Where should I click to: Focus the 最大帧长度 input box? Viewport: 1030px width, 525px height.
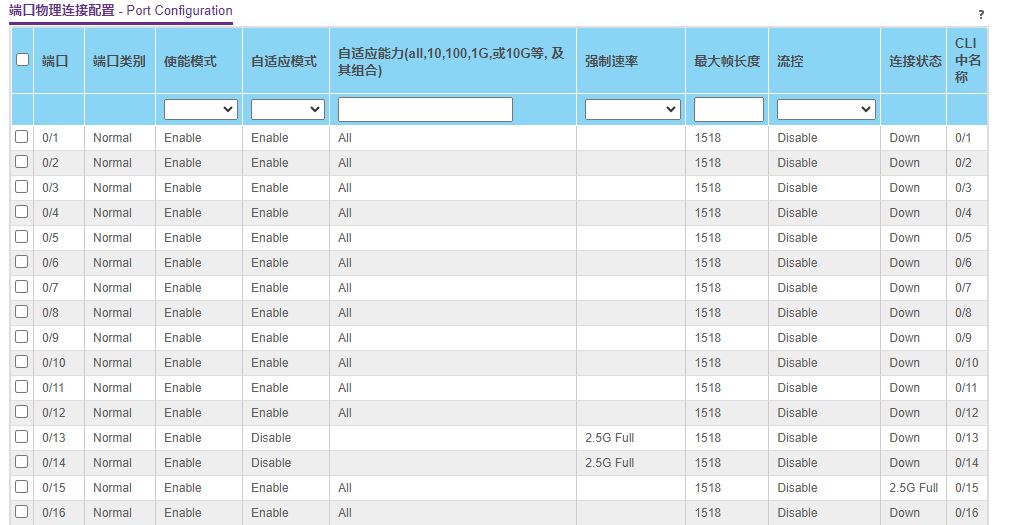728,109
